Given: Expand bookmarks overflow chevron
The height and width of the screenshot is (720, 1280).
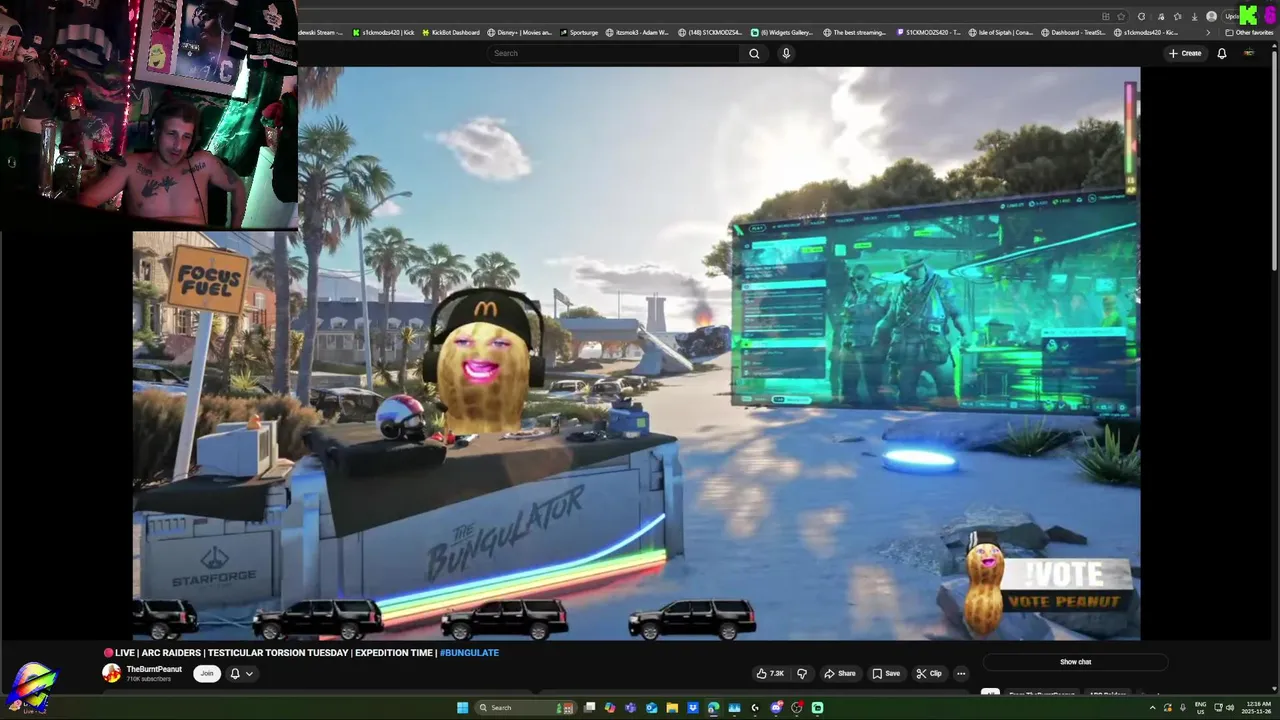Looking at the screenshot, I should 1208,33.
